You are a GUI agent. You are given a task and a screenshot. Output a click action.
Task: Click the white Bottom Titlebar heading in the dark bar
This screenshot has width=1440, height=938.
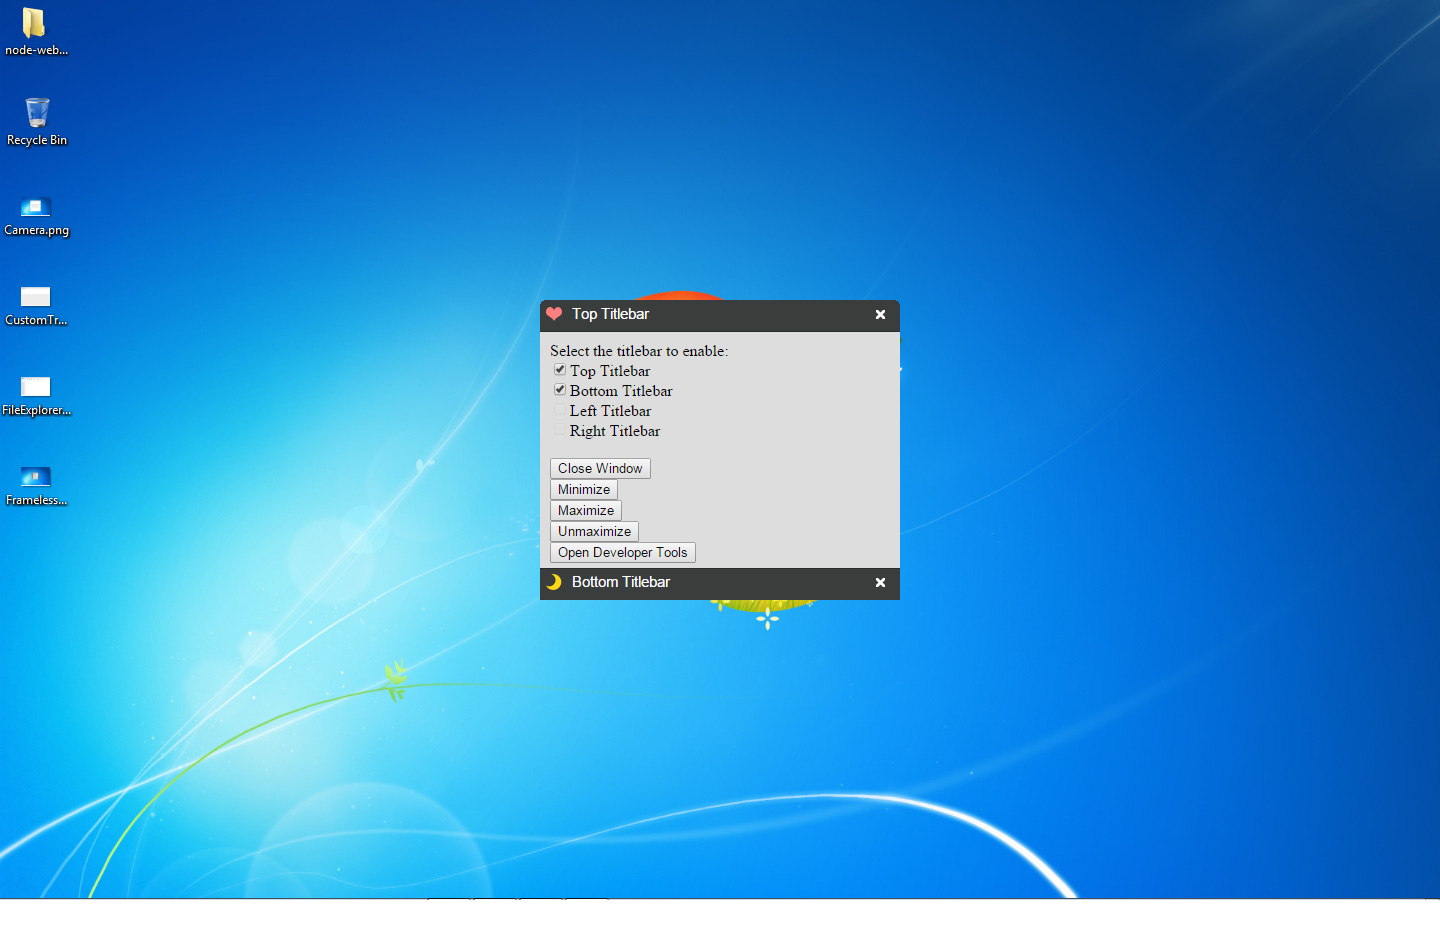(620, 582)
